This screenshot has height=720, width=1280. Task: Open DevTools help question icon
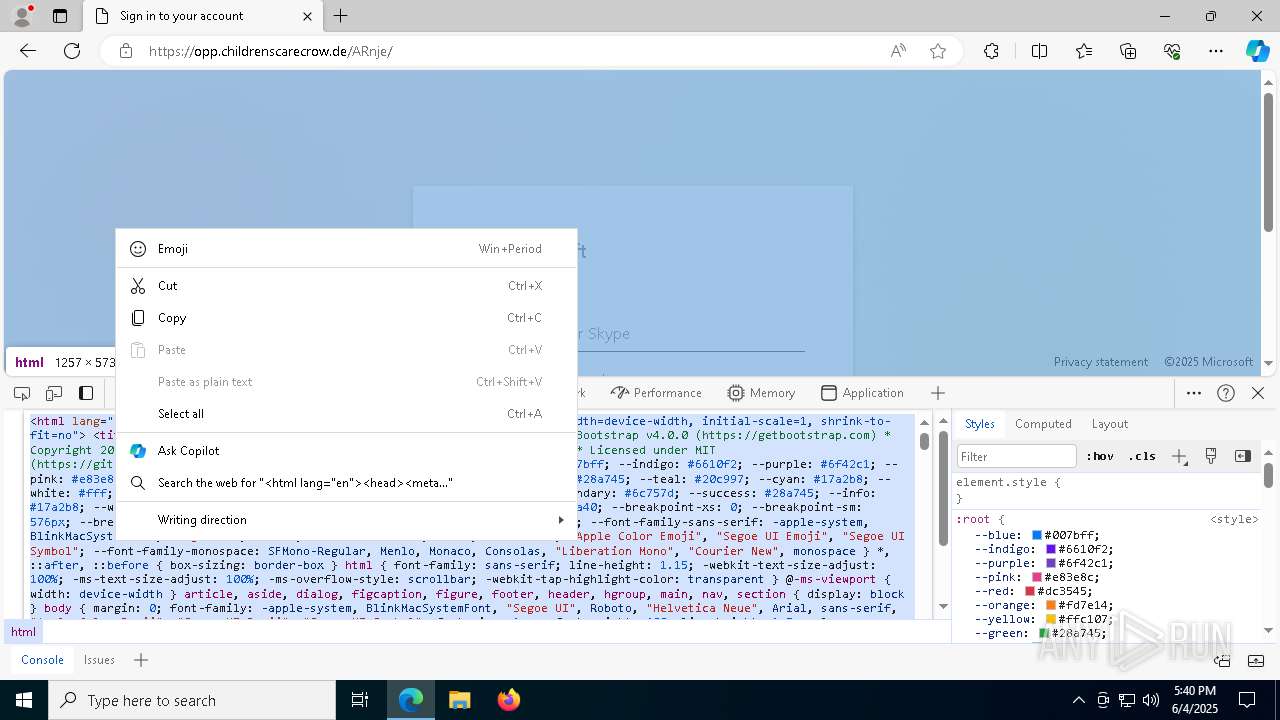[1226, 393]
